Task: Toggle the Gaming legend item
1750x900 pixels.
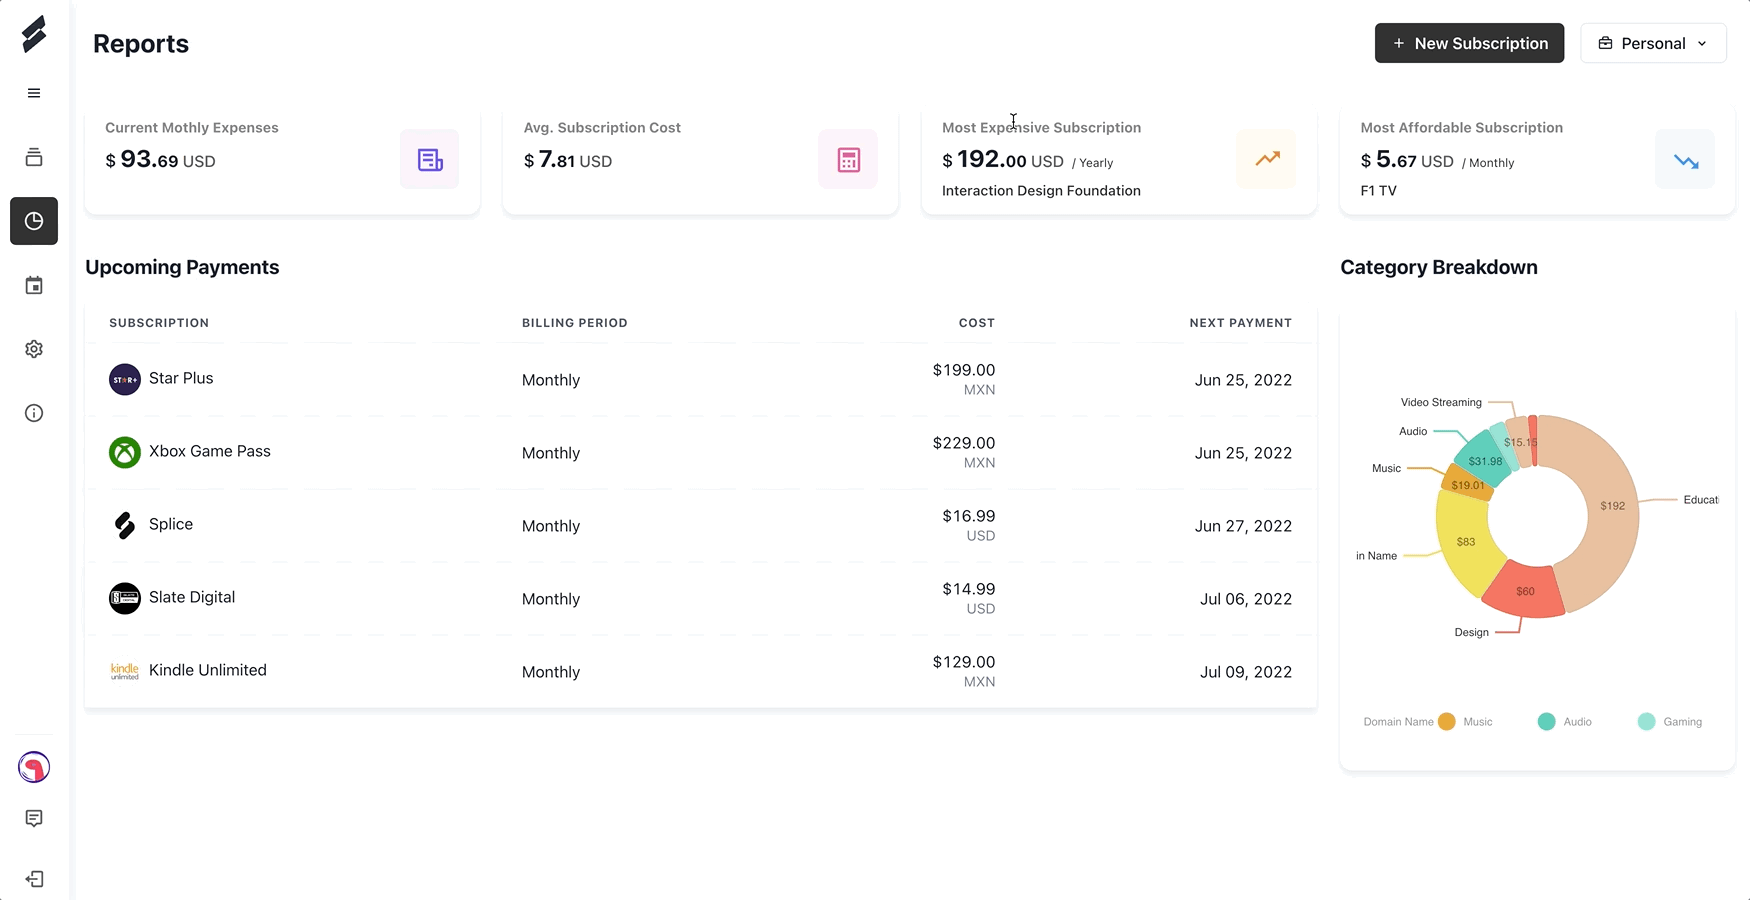Action: pyautogui.click(x=1669, y=721)
